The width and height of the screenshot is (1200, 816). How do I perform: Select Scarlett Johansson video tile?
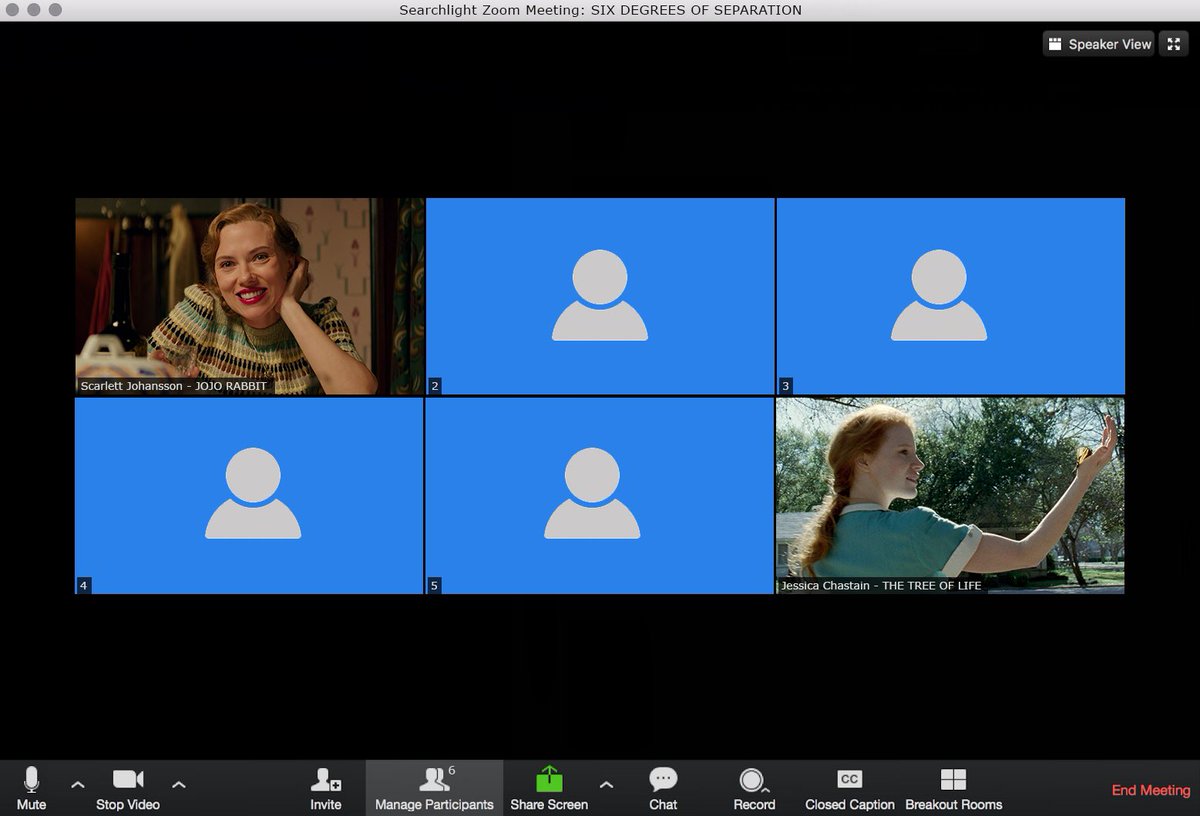pyautogui.click(x=250, y=296)
